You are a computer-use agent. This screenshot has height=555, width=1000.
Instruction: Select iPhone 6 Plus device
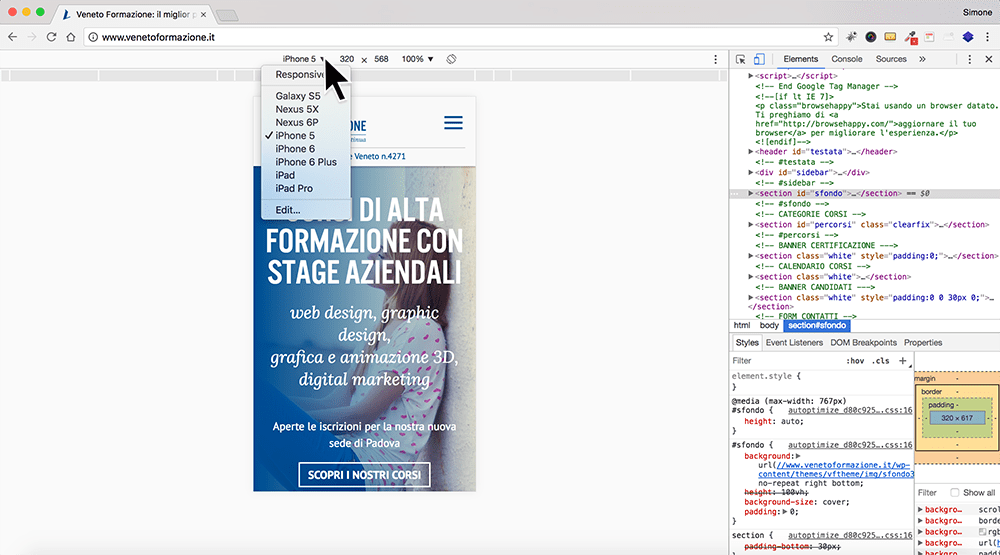[x=306, y=162]
